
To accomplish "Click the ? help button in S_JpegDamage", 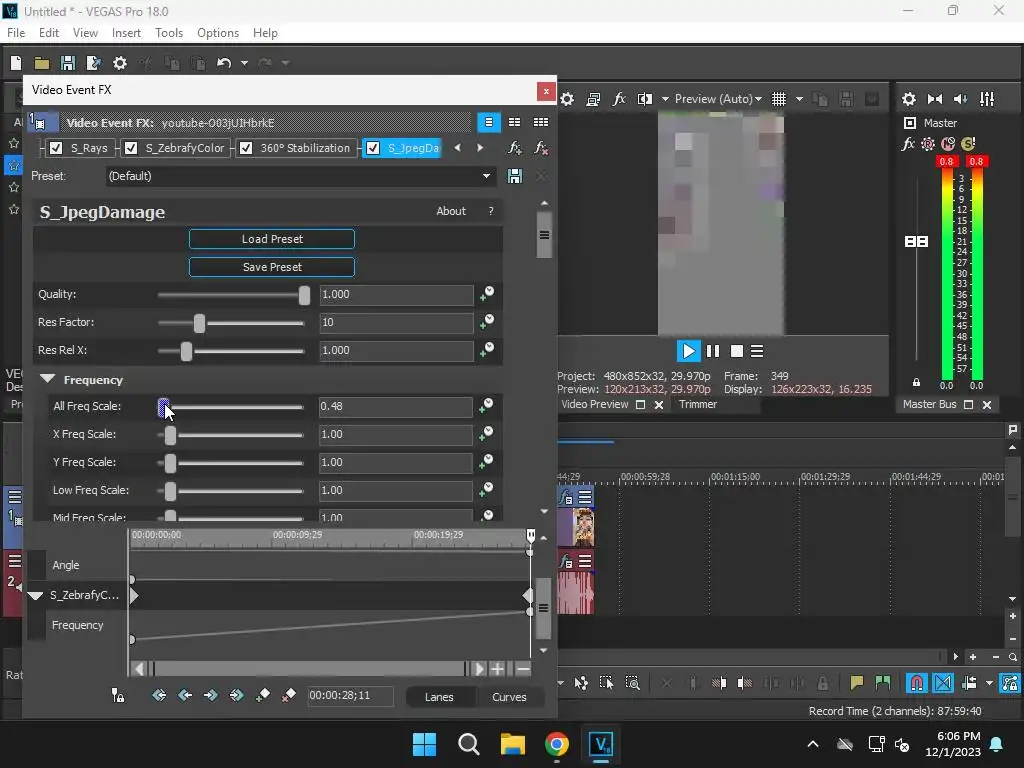I will (491, 211).
